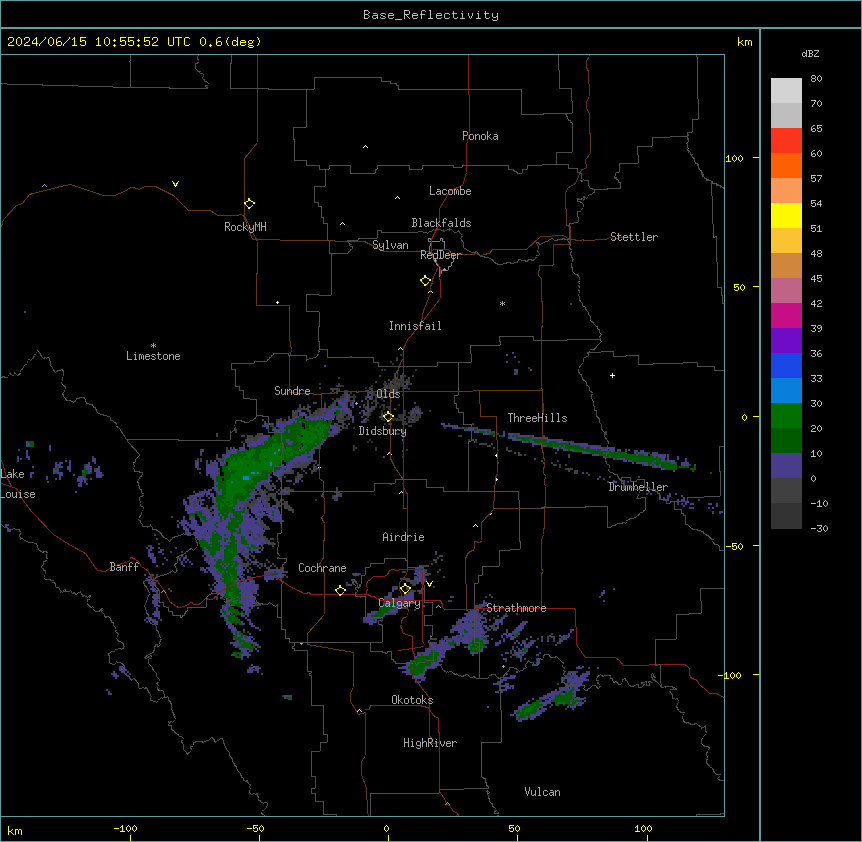The image size is (862, 842).
Task: Click the Lacombe city label
Action: 450,191
